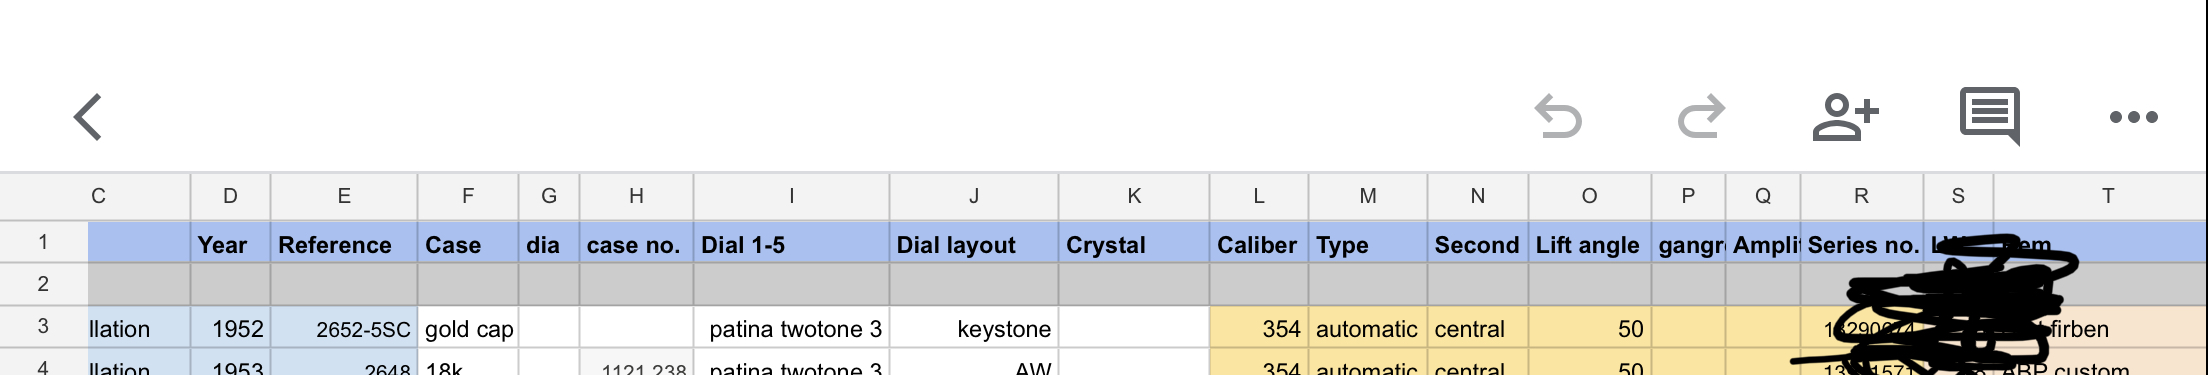
Task: Select the Dial layout header cell
Action: 974,243
